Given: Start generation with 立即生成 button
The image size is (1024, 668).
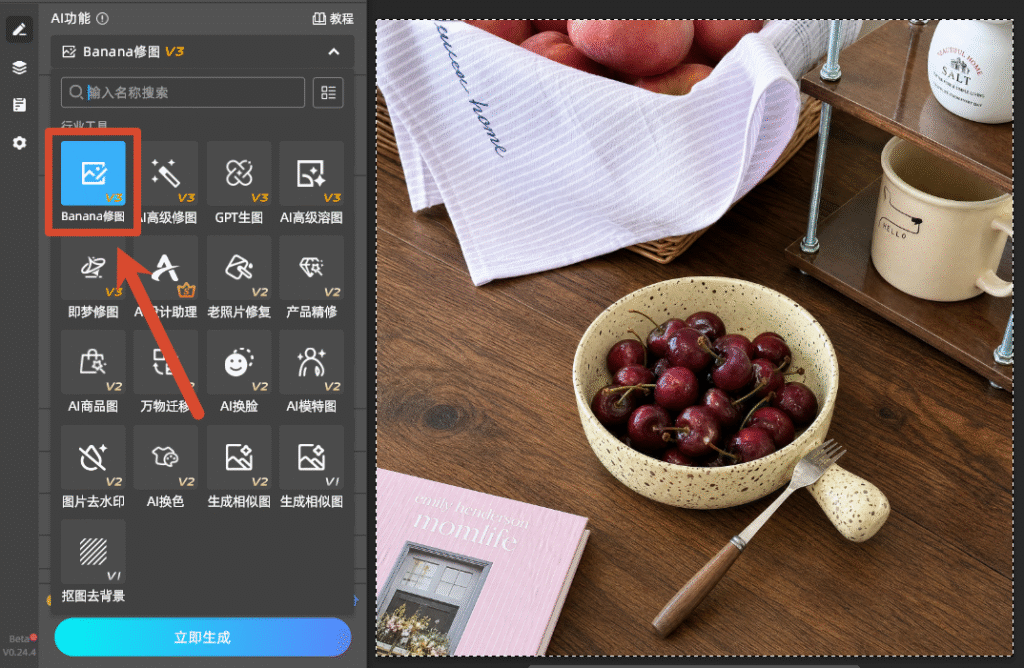Looking at the screenshot, I should [x=202, y=637].
